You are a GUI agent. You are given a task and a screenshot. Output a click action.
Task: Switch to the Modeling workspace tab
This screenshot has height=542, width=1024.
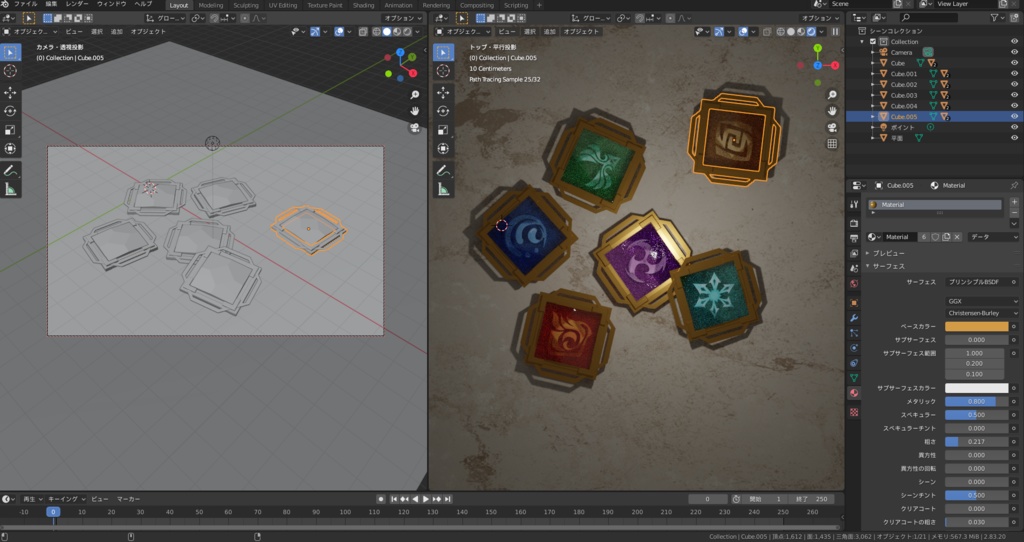pos(210,5)
